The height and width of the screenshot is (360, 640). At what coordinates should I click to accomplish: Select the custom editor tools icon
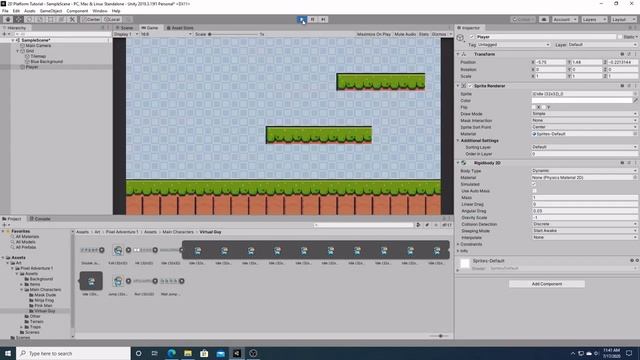click(x=72, y=19)
